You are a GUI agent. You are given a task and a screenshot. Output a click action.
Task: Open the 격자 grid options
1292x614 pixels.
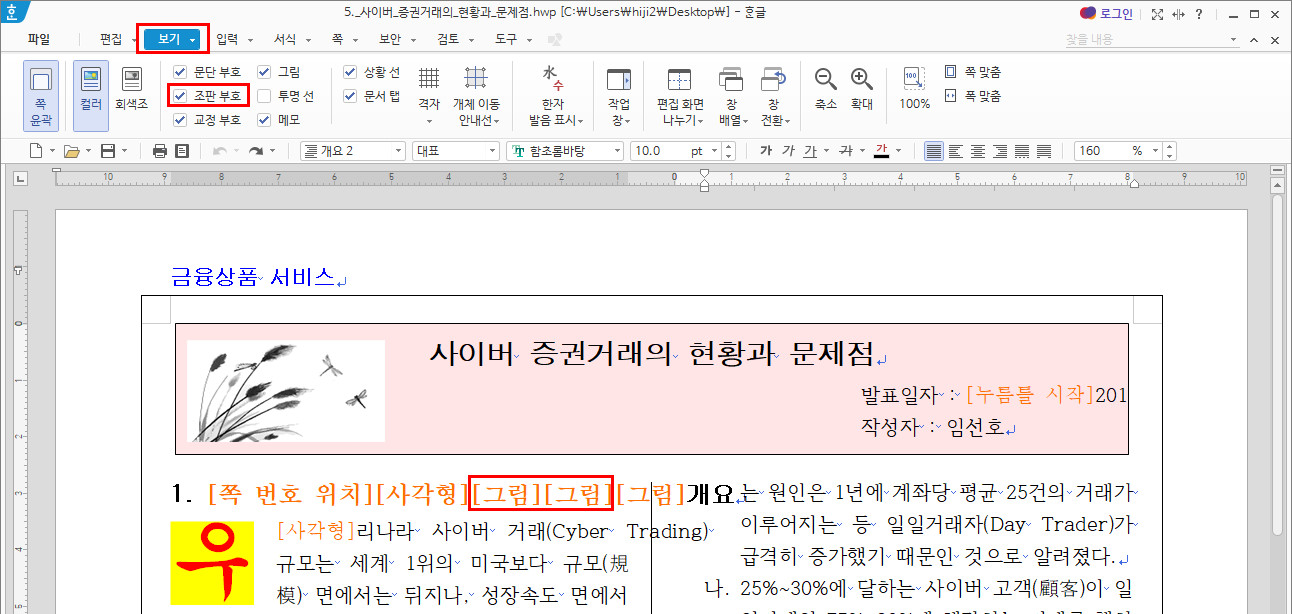[429, 96]
